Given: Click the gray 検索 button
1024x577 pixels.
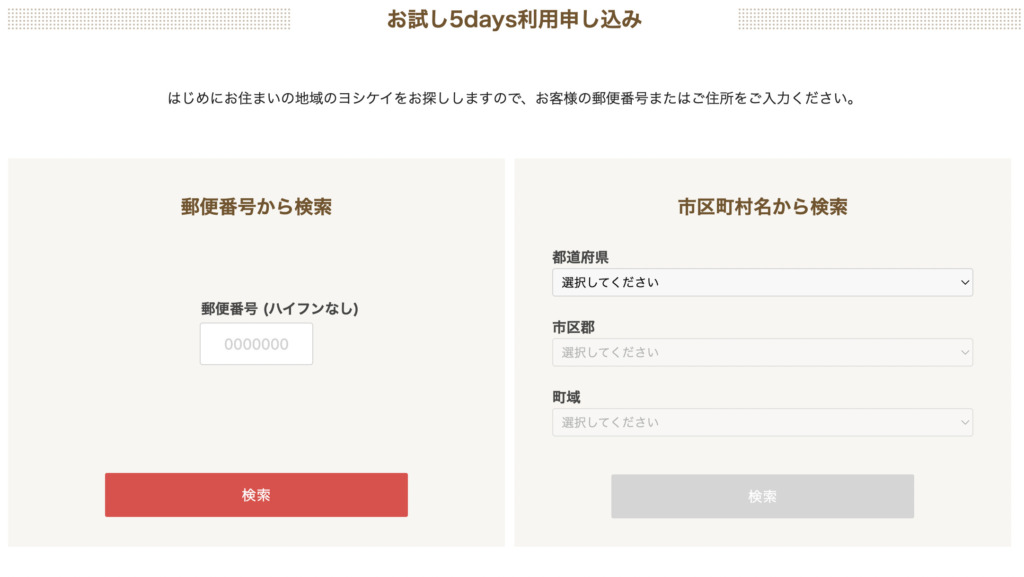Looking at the screenshot, I should 762,496.
